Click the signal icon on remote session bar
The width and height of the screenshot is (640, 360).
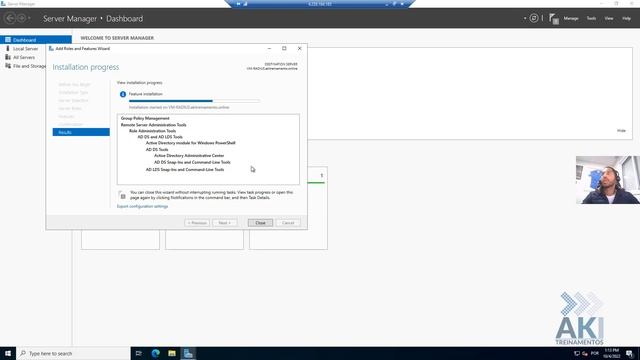(245, 4)
